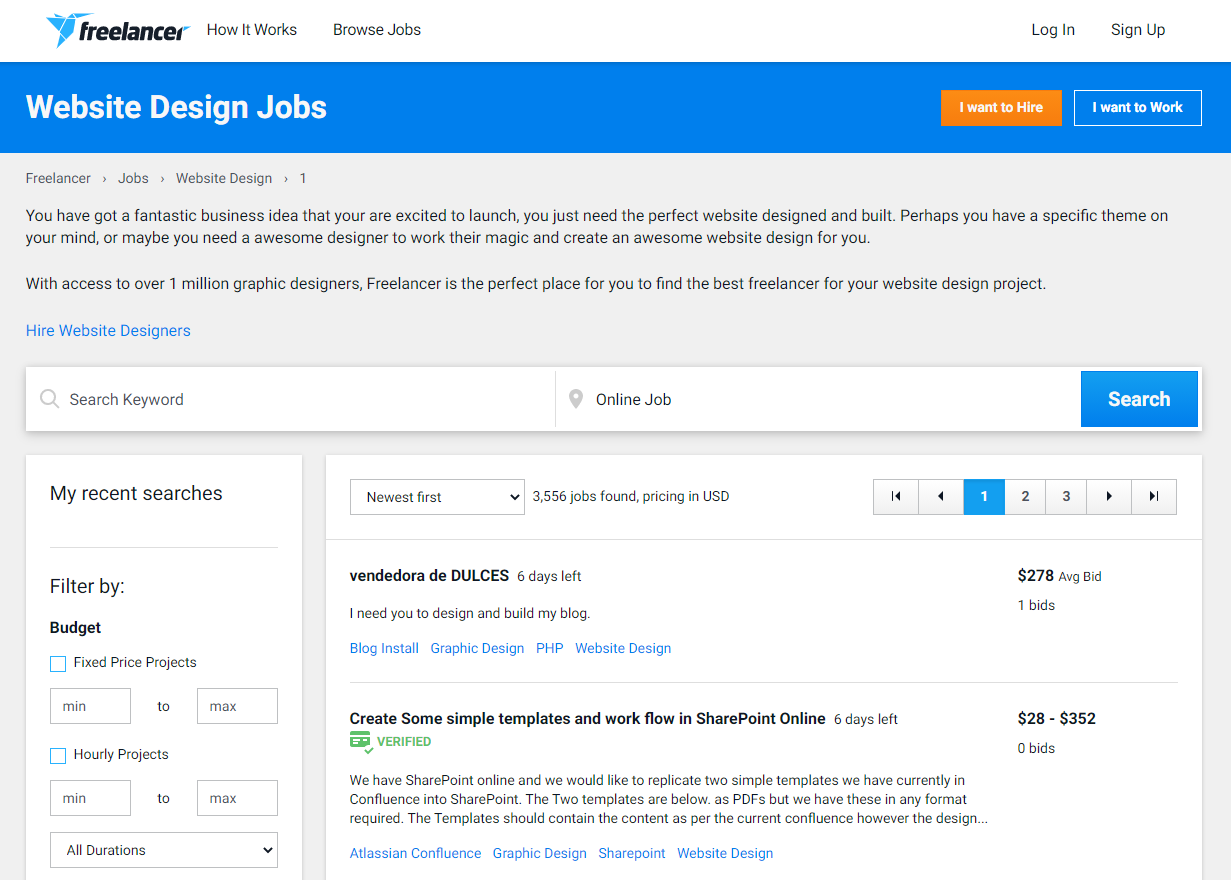Click fixed price max budget field
The width and height of the screenshot is (1231, 880).
point(237,706)
